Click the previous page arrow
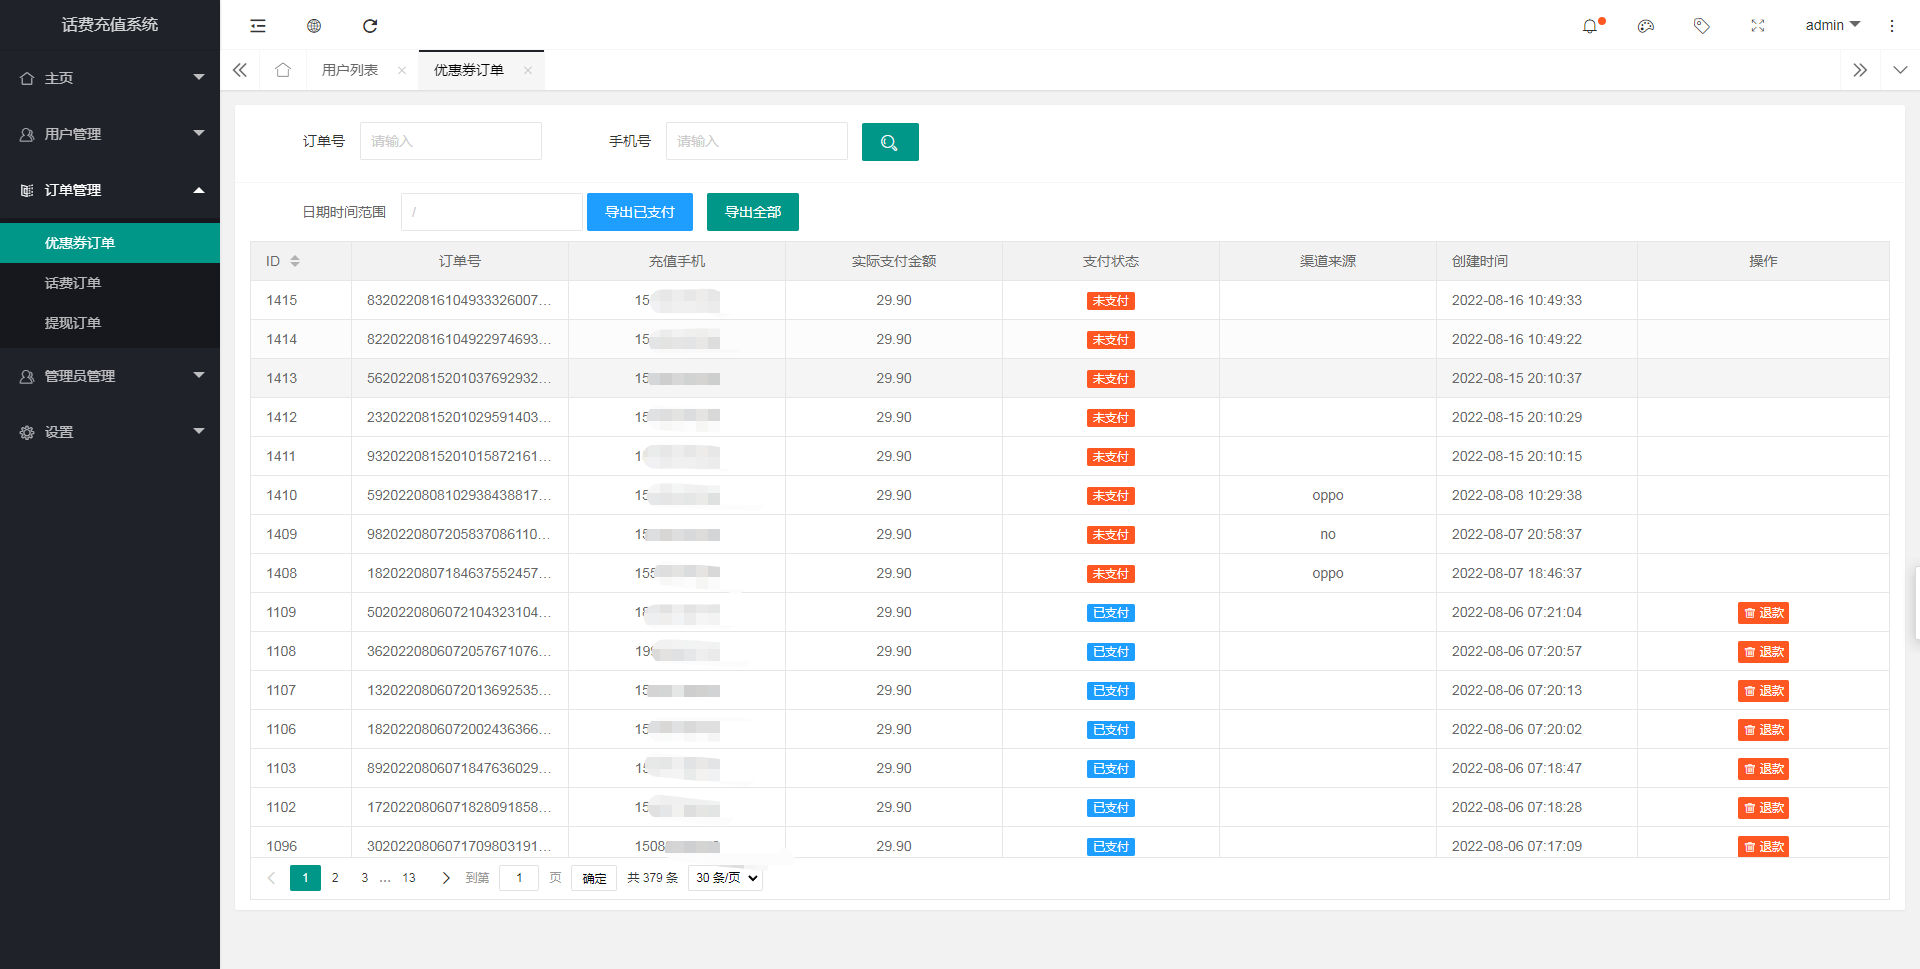 [271, 878]
